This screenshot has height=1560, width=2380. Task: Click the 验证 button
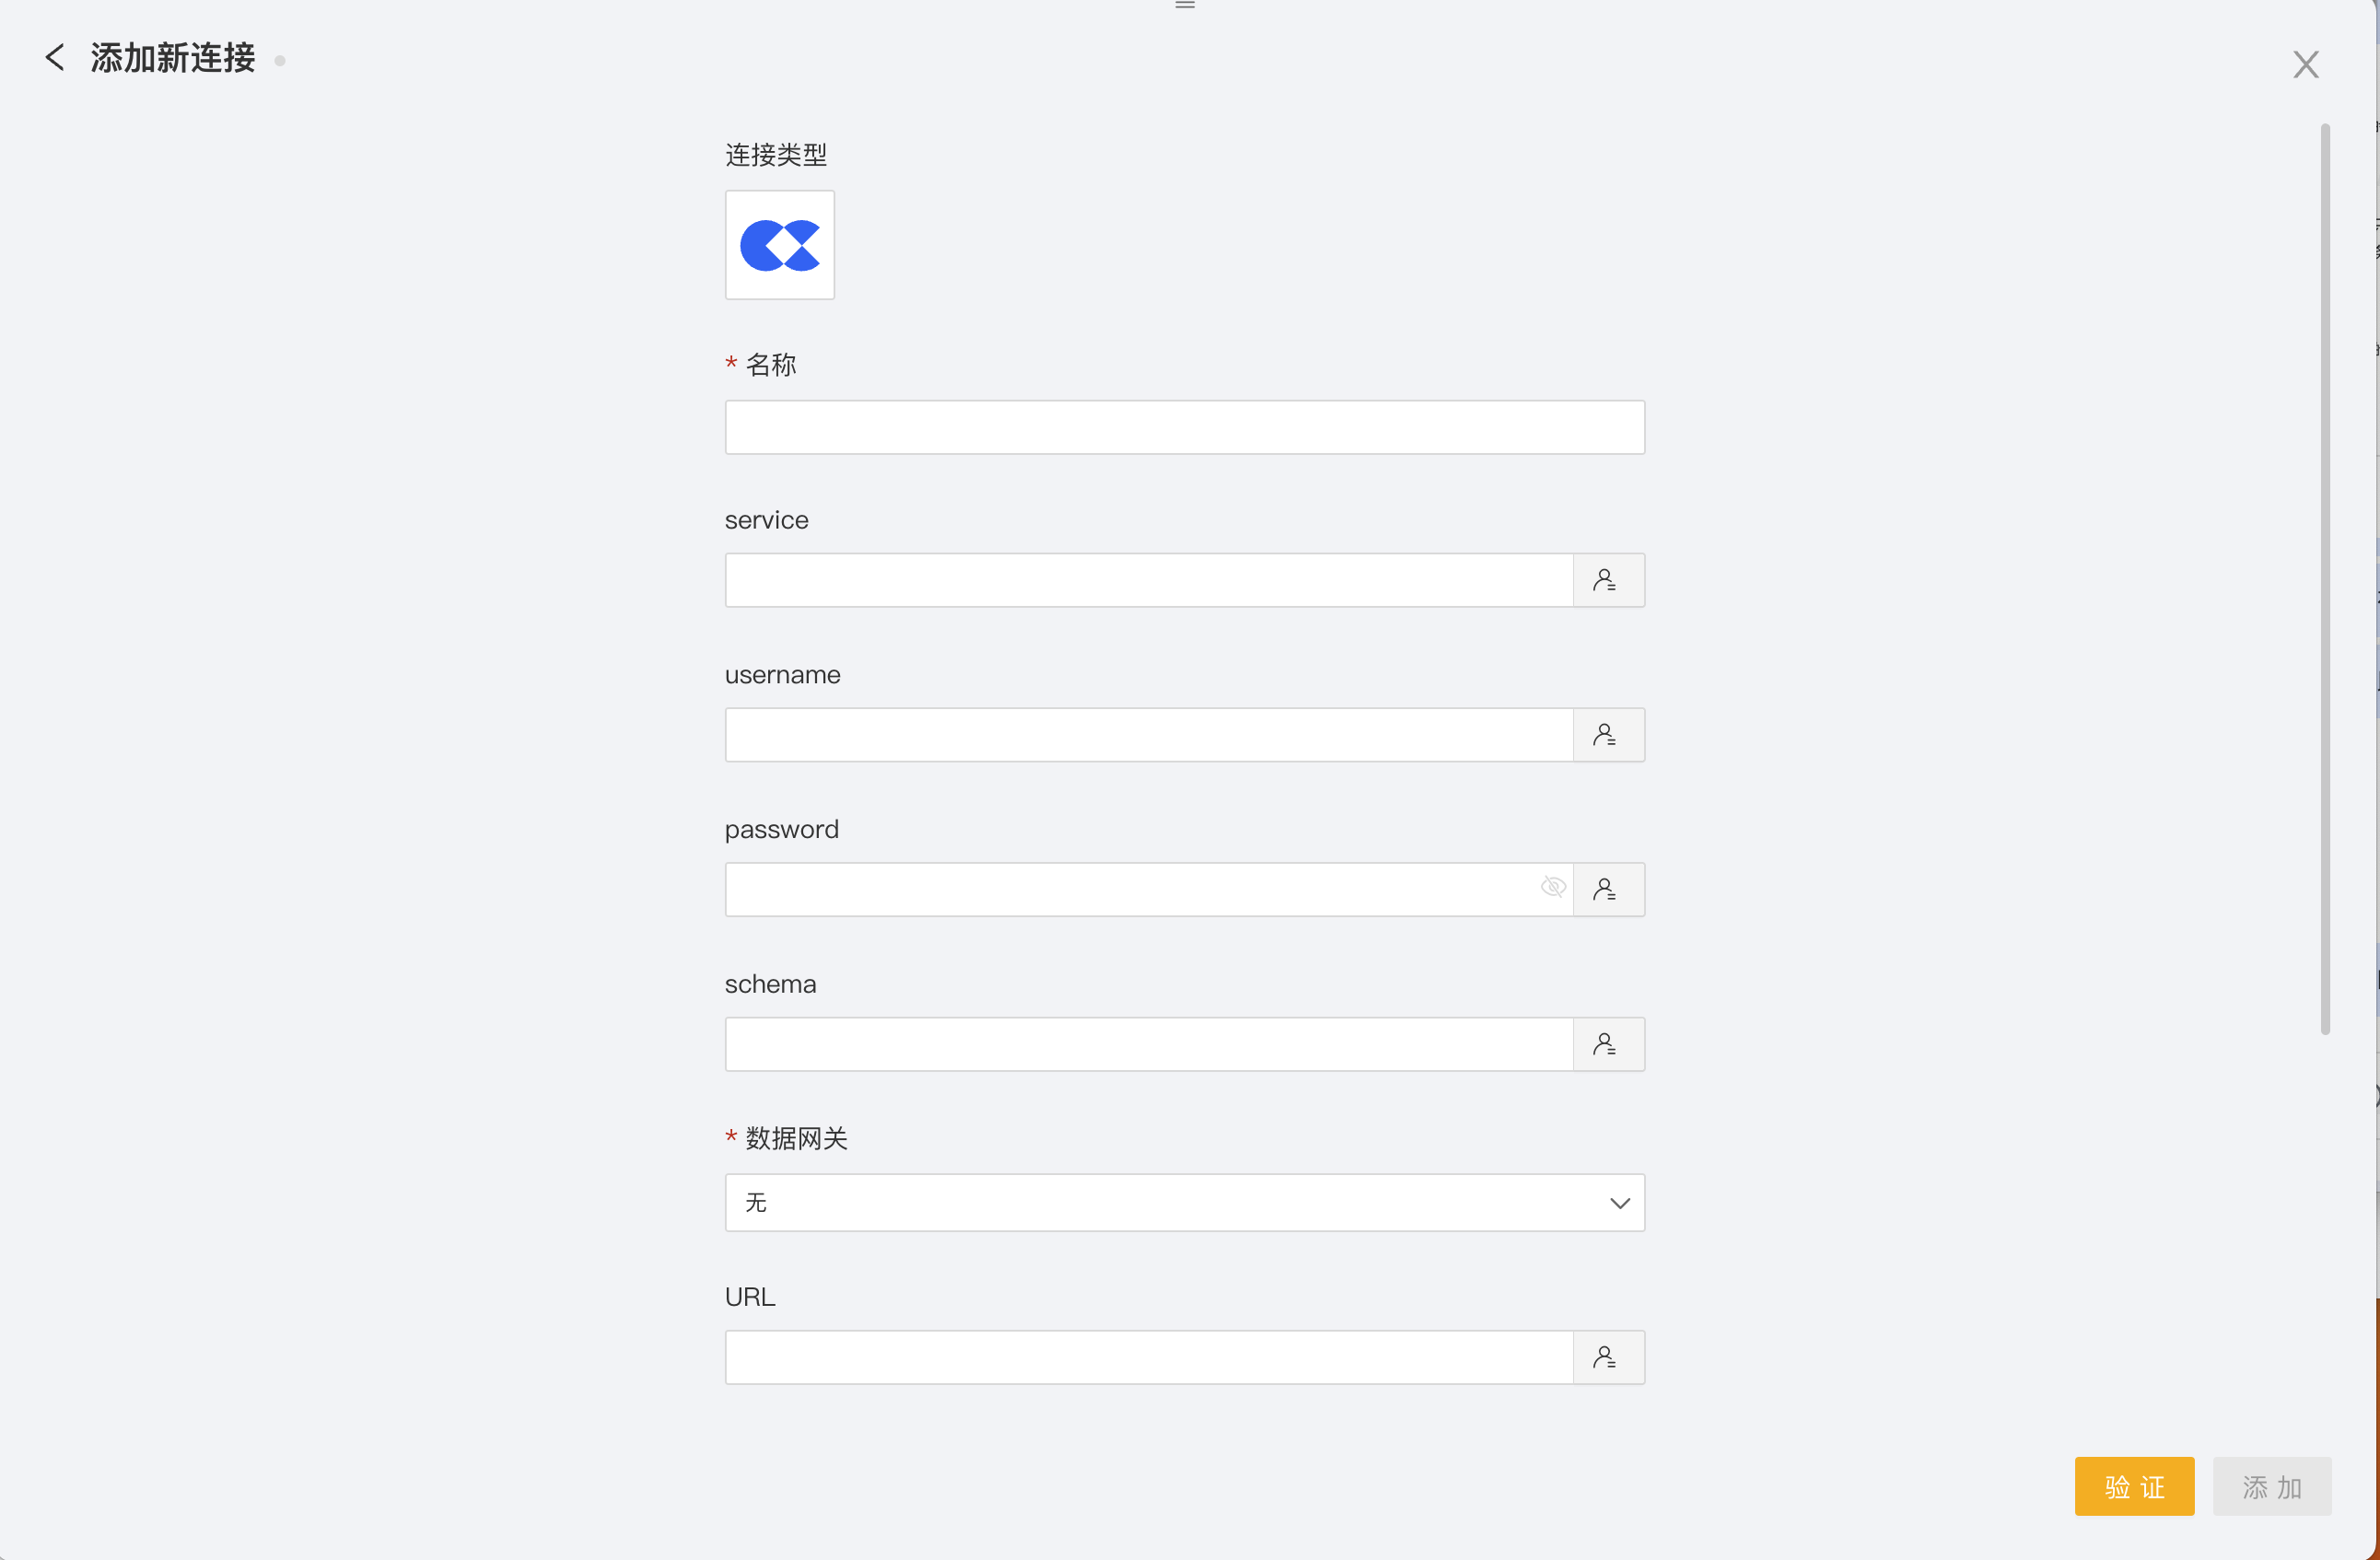pos(2134,1486)
